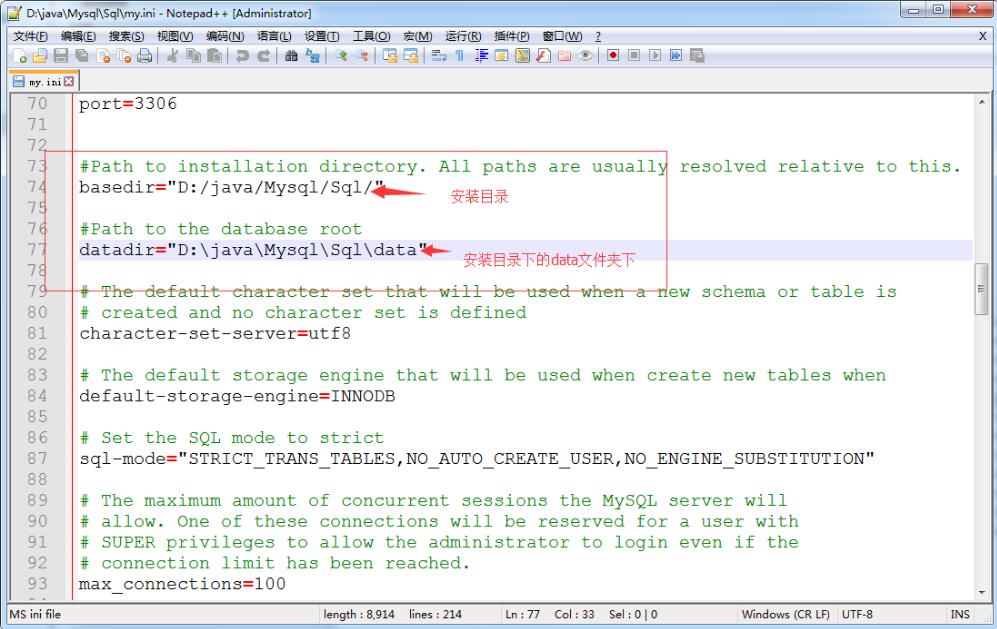
Task: Click the Open file folder icon
Action: tap(38, 56)
